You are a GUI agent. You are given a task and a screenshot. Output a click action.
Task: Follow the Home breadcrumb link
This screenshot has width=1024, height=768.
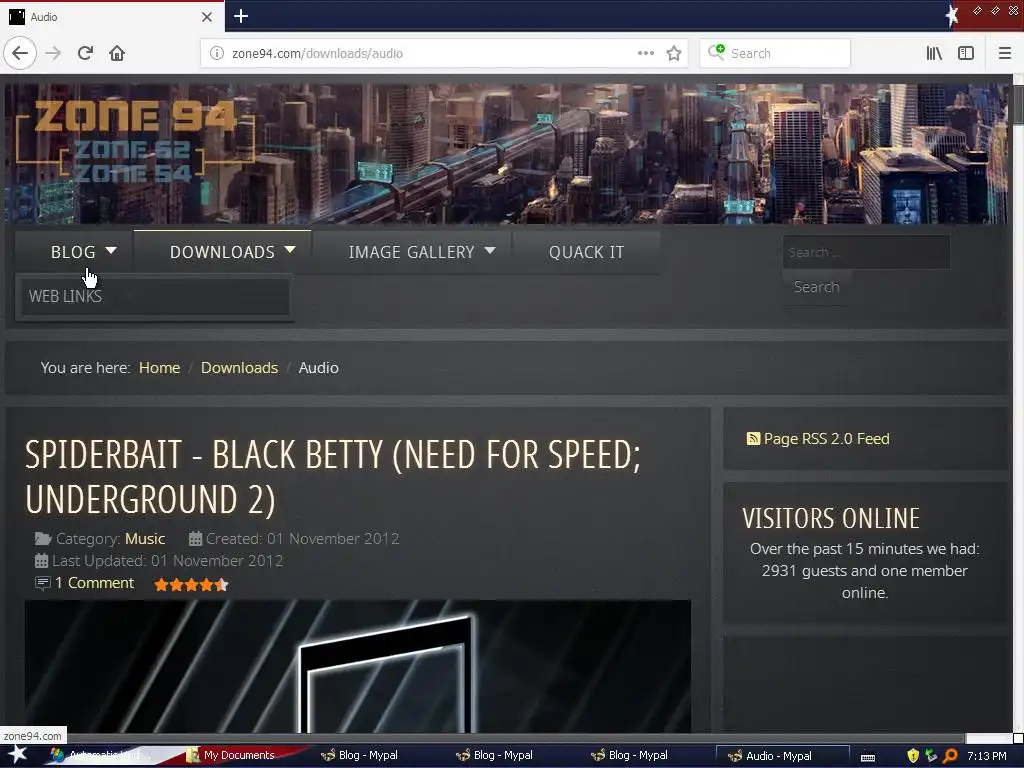159,368
